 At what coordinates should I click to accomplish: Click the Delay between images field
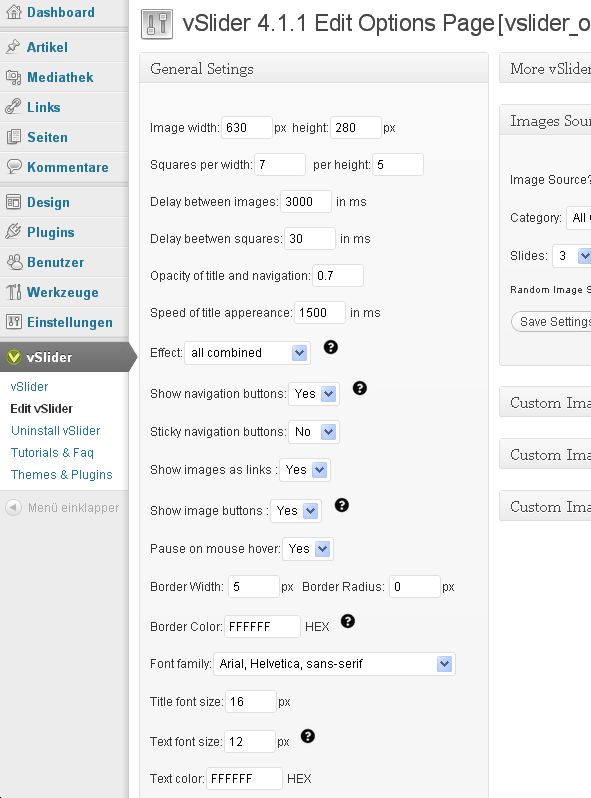click(306, 202)
